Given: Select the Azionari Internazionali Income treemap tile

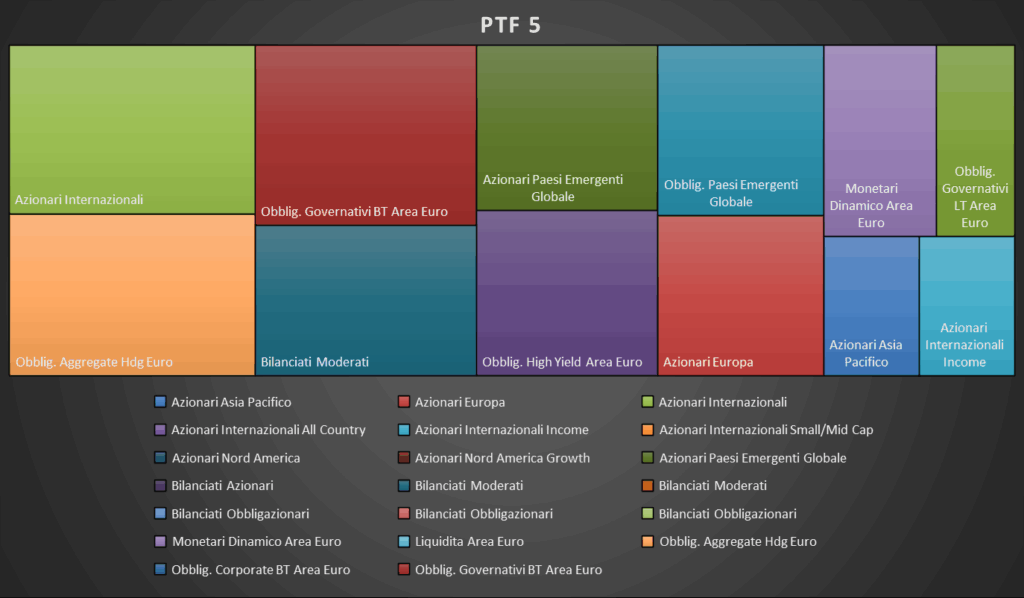Looking at the screenshot, I should tap(966, 306).
